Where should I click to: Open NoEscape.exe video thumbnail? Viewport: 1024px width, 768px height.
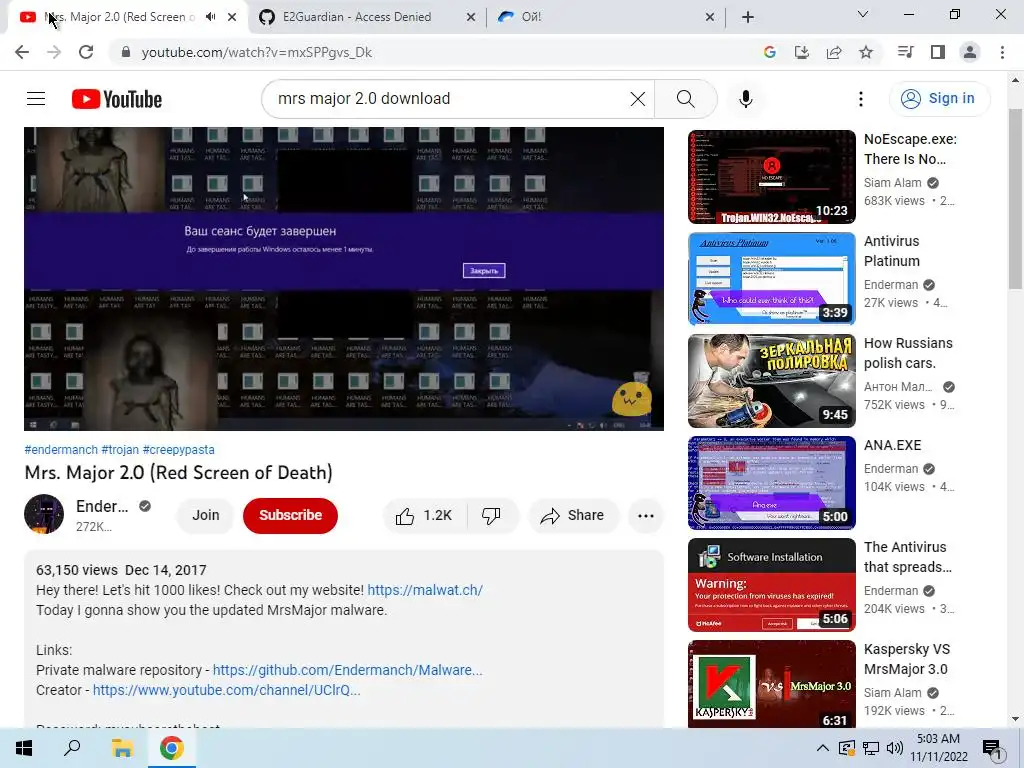(x=771, y=177)
